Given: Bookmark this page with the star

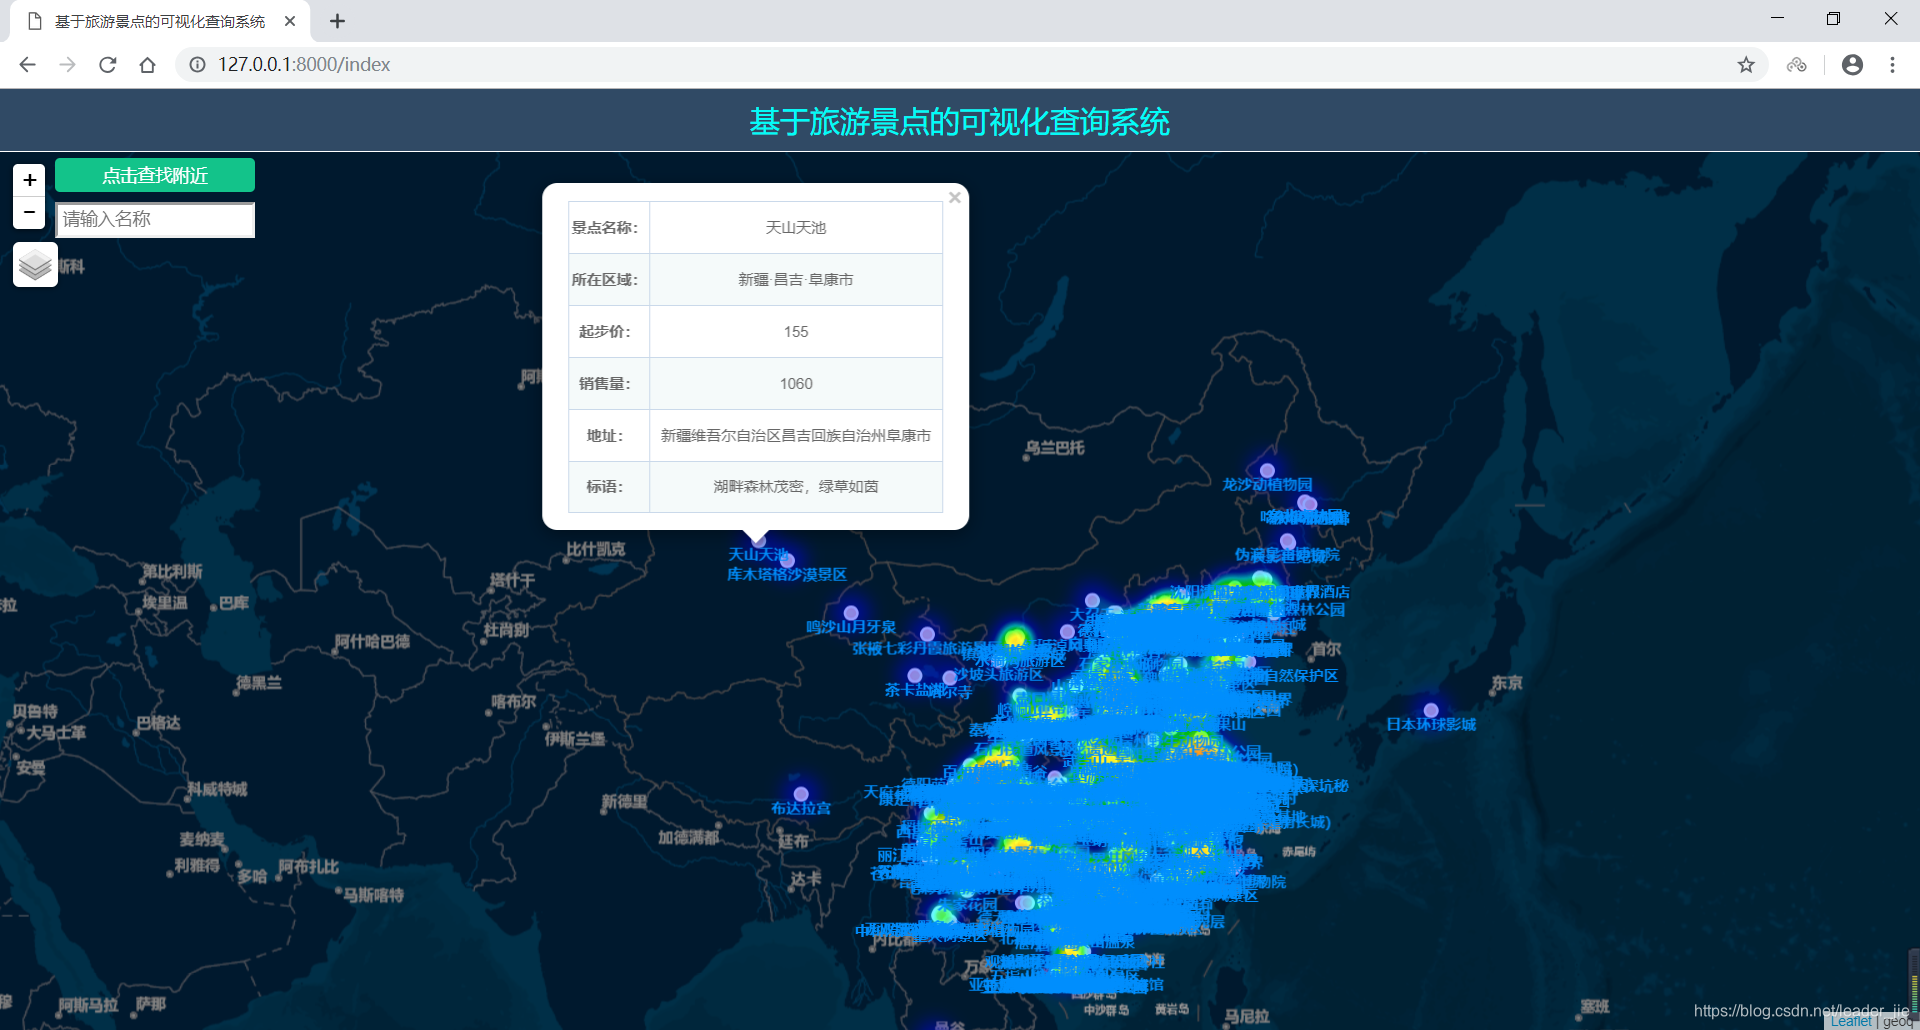Looking at the screenshot, I should tap(1746, 65).
